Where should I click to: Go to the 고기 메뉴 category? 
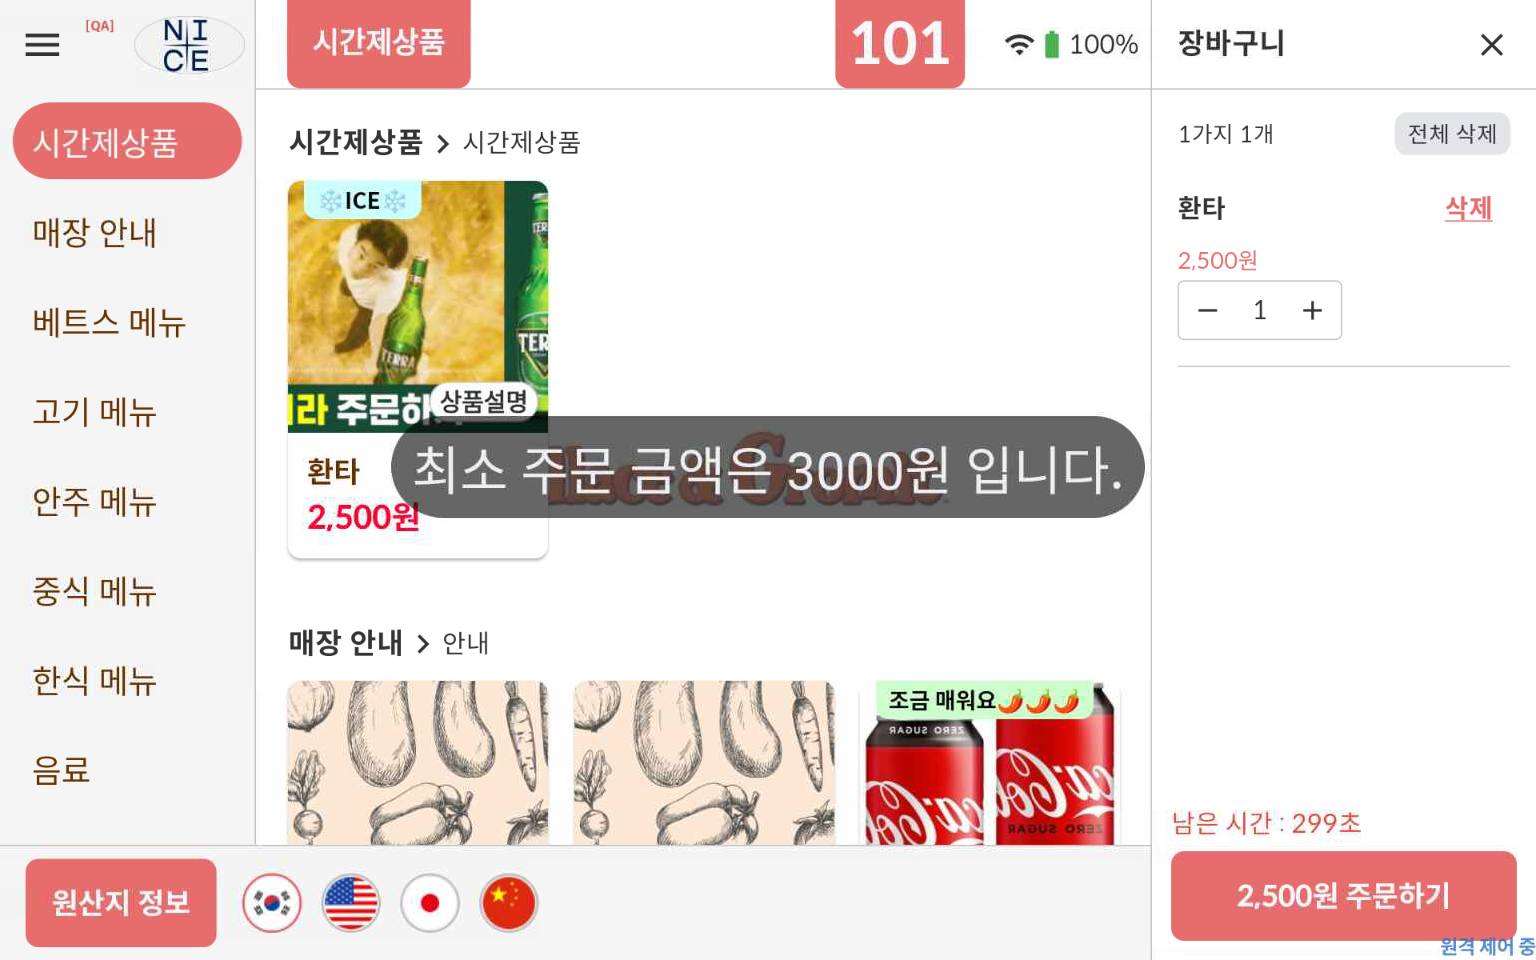click(95, 411)
